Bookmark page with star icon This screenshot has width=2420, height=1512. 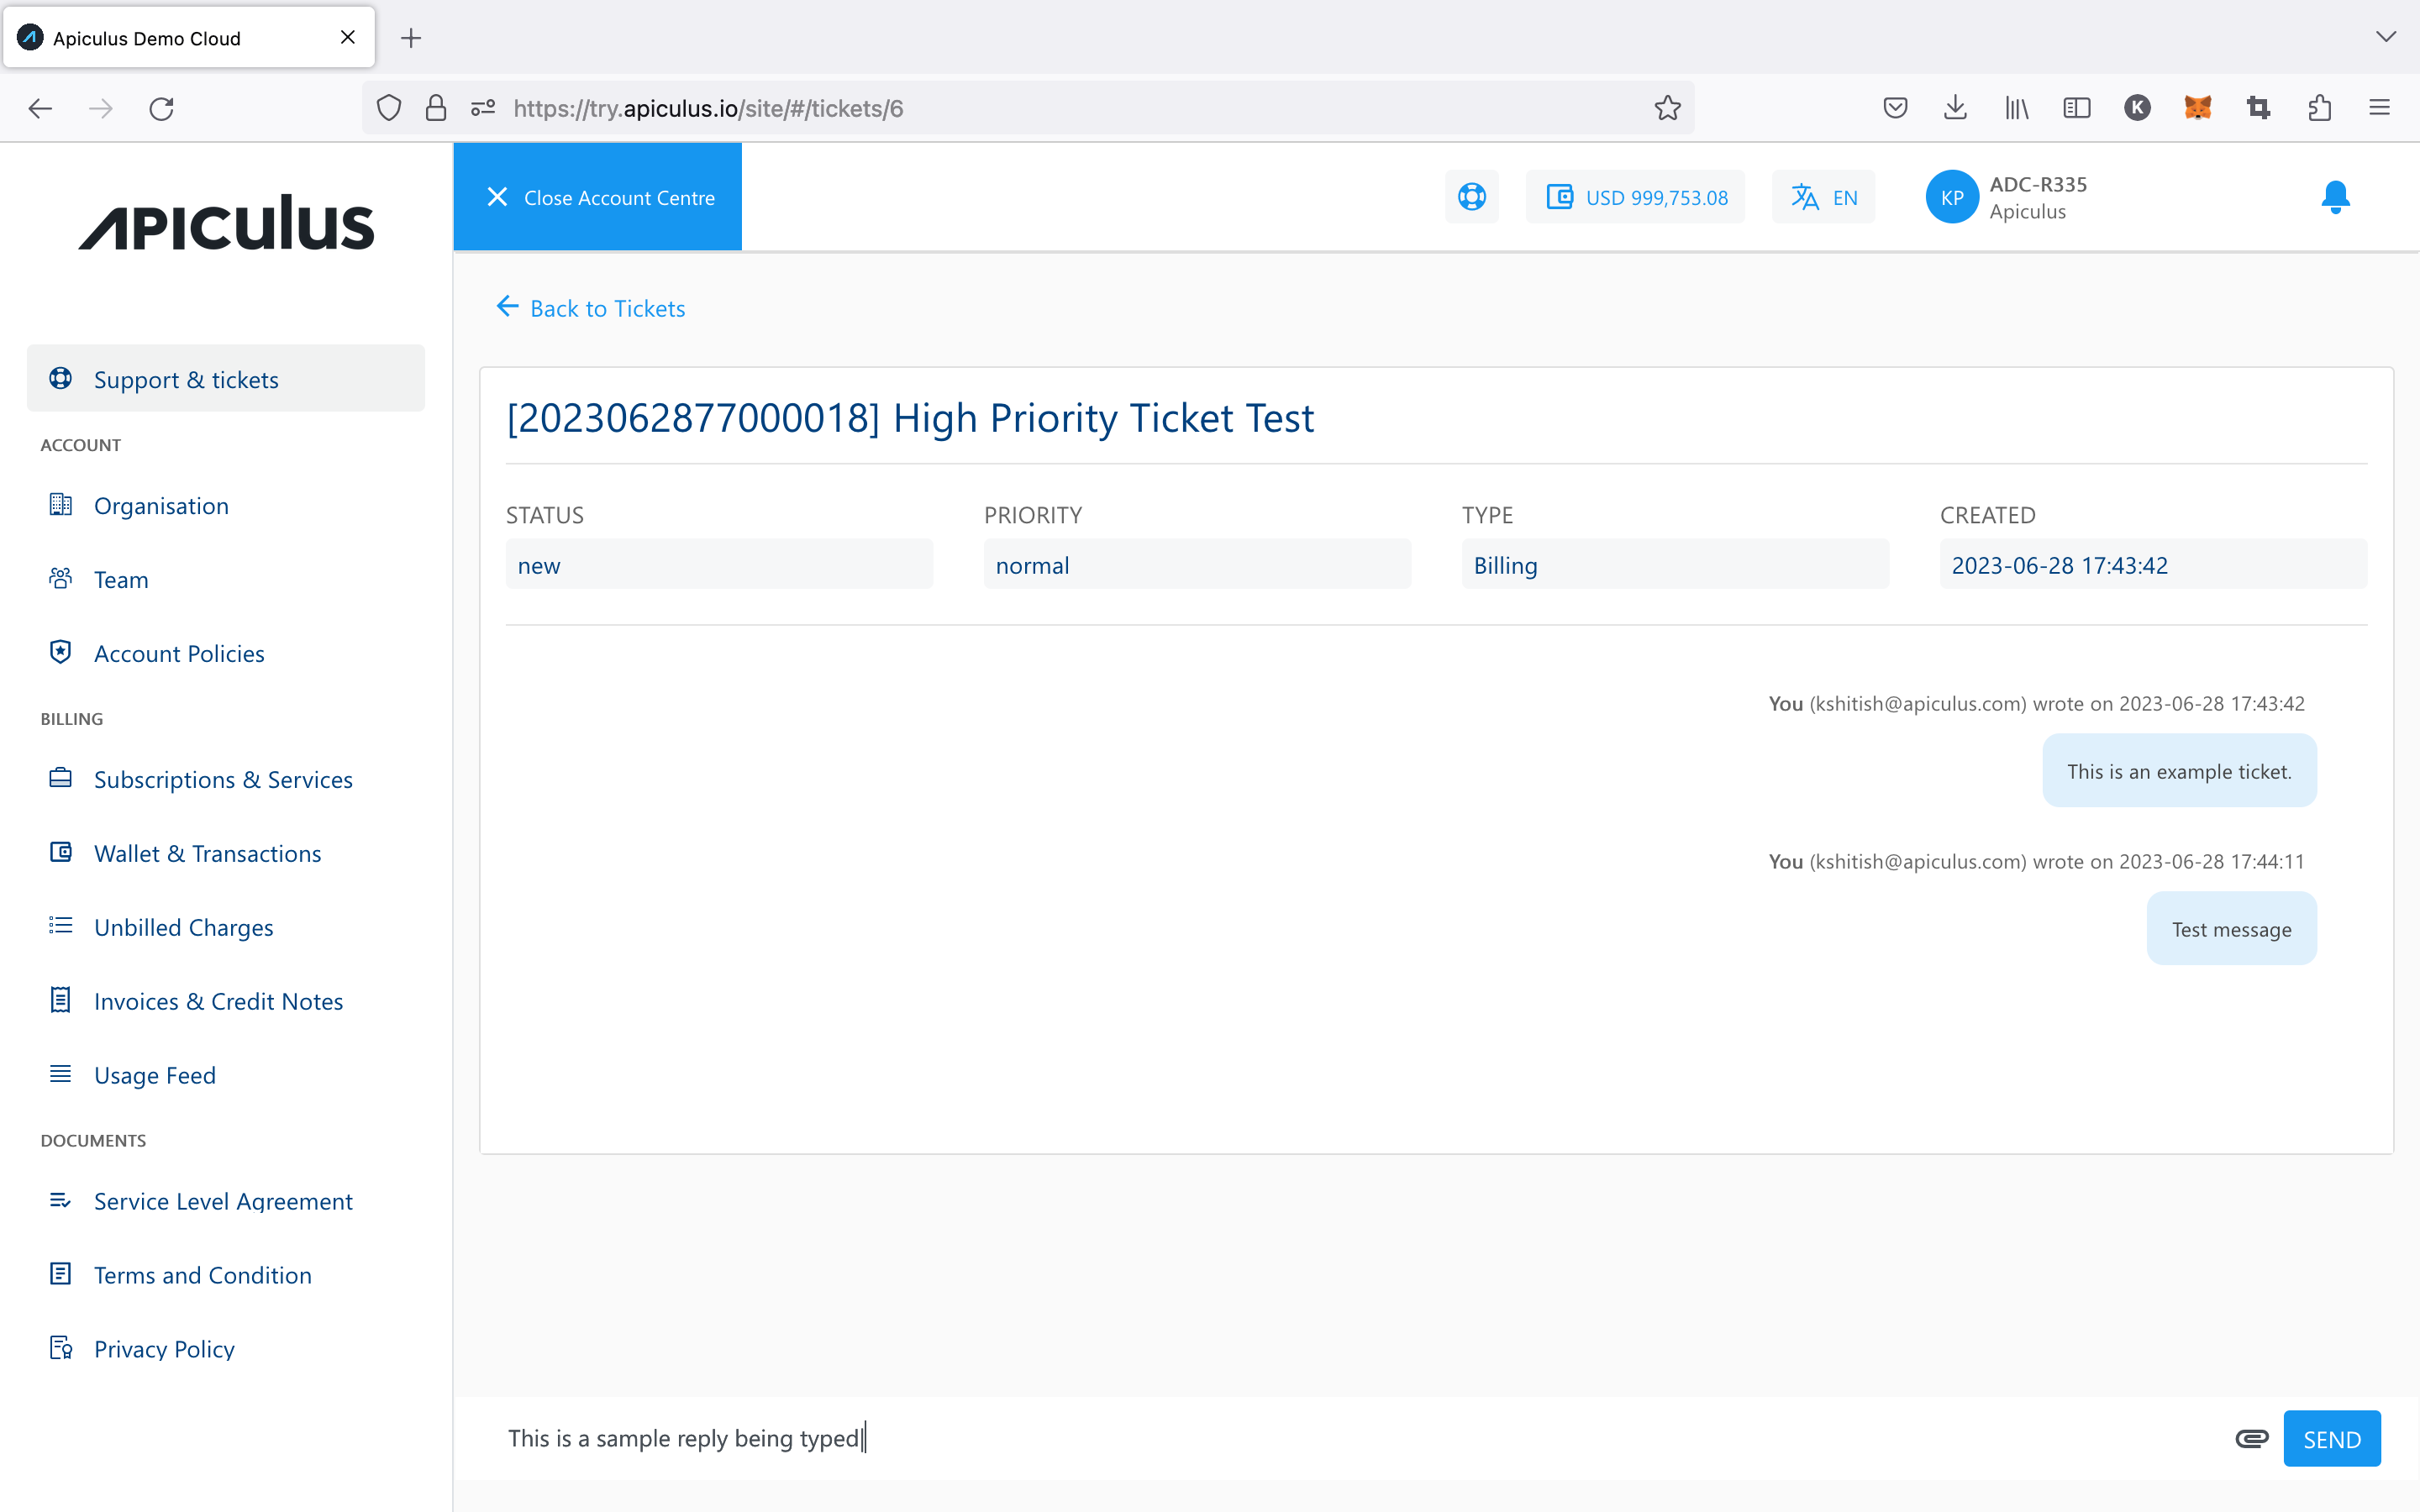1667,108
